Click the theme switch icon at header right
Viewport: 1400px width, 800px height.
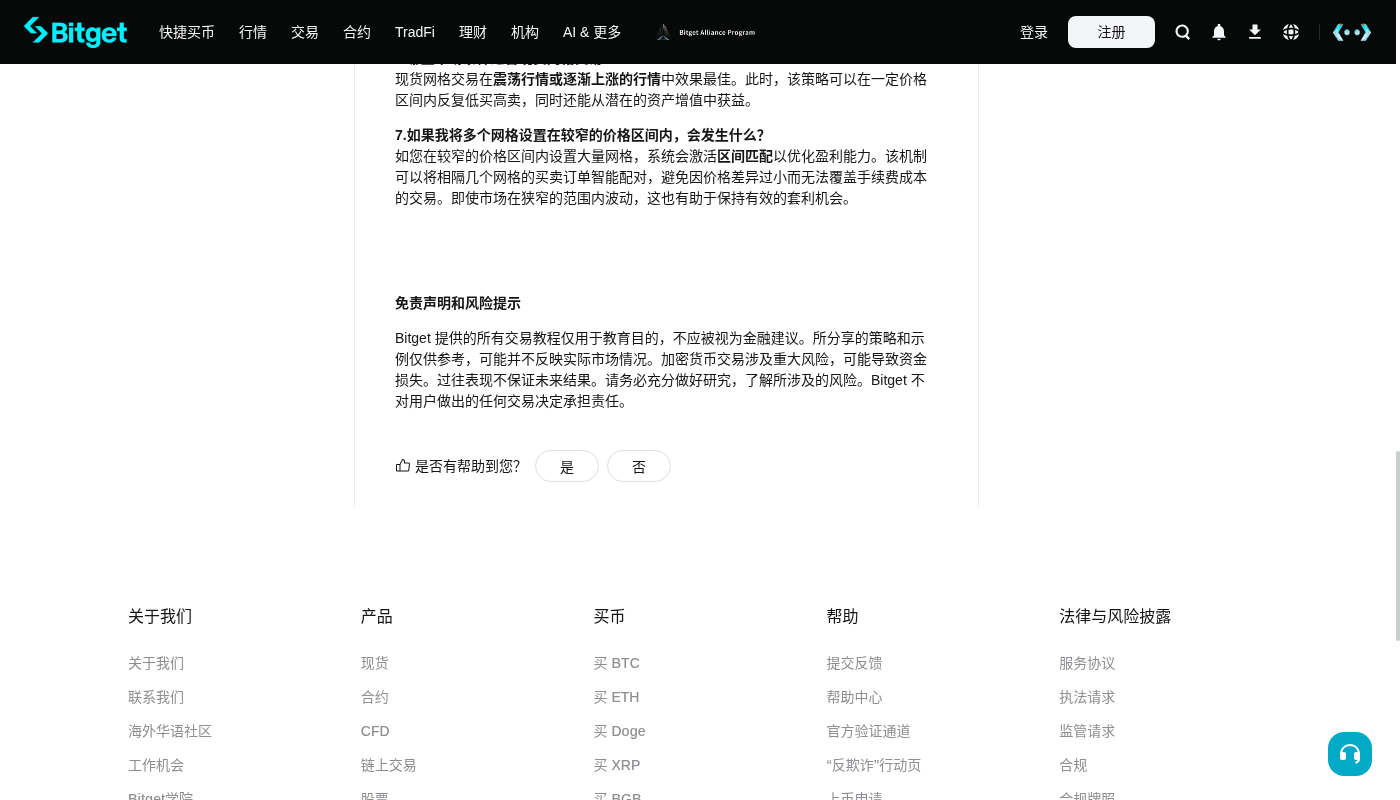1352,32
